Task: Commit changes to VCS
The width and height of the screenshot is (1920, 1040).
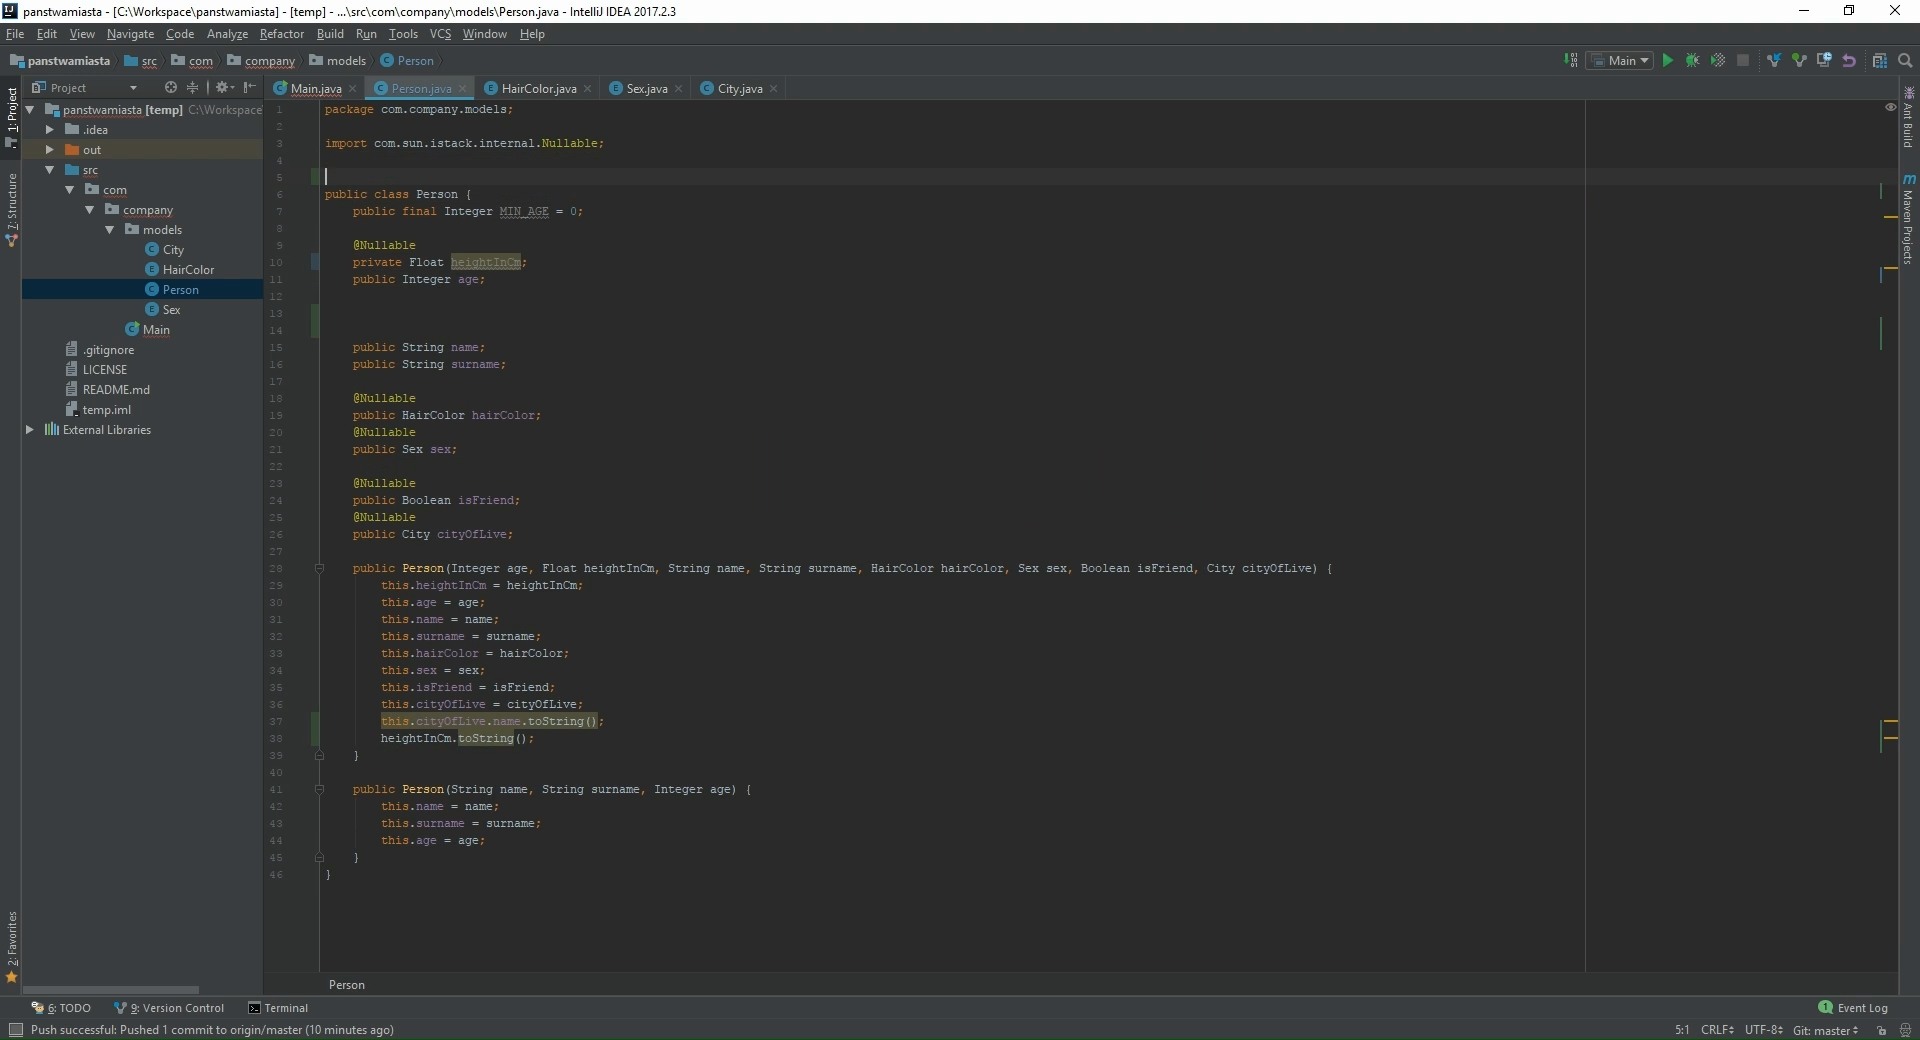Action: click(x=1799, y=60)
